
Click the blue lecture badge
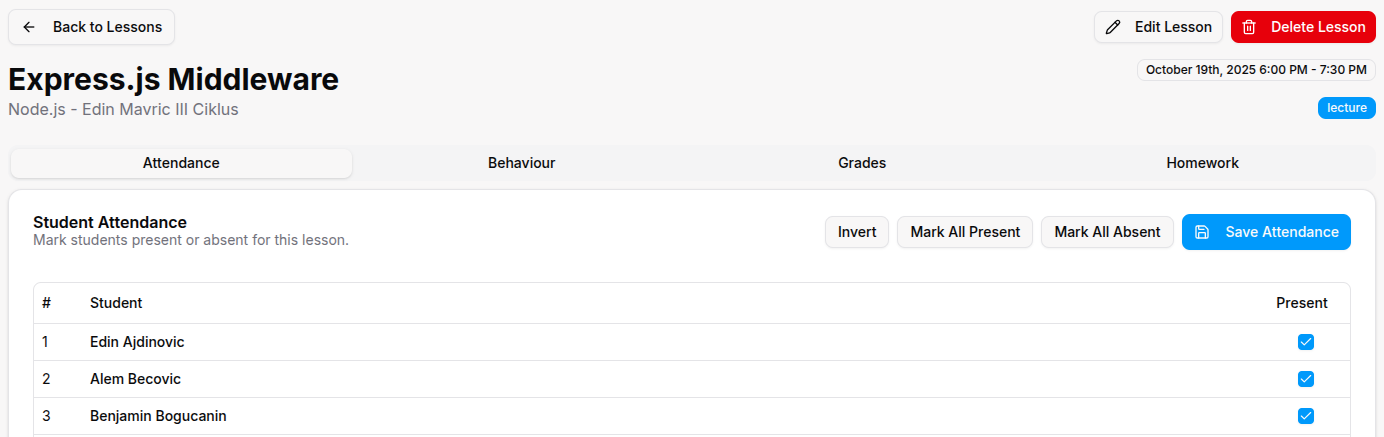pyautogui.click(x=1346, y=108)
